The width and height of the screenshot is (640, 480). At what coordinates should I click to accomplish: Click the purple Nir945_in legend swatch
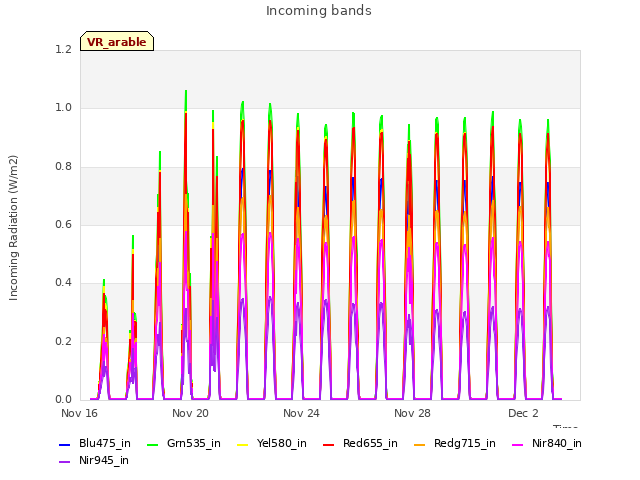(64, 462)
